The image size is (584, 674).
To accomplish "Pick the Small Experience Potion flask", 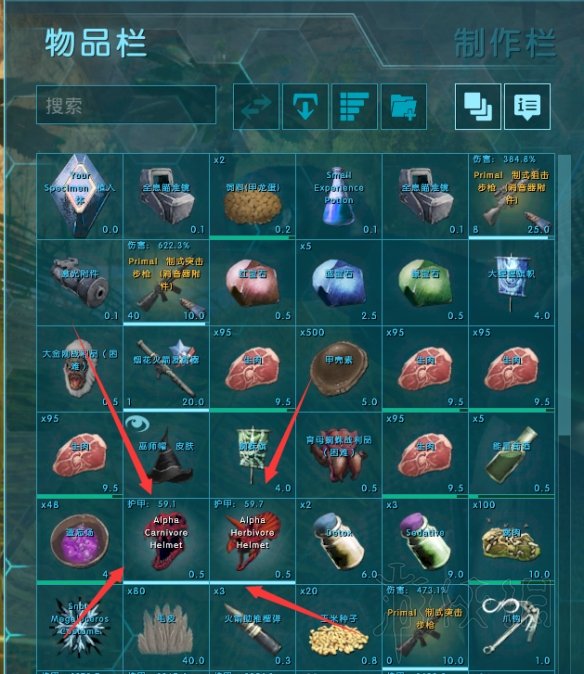I will coord(339,196).
